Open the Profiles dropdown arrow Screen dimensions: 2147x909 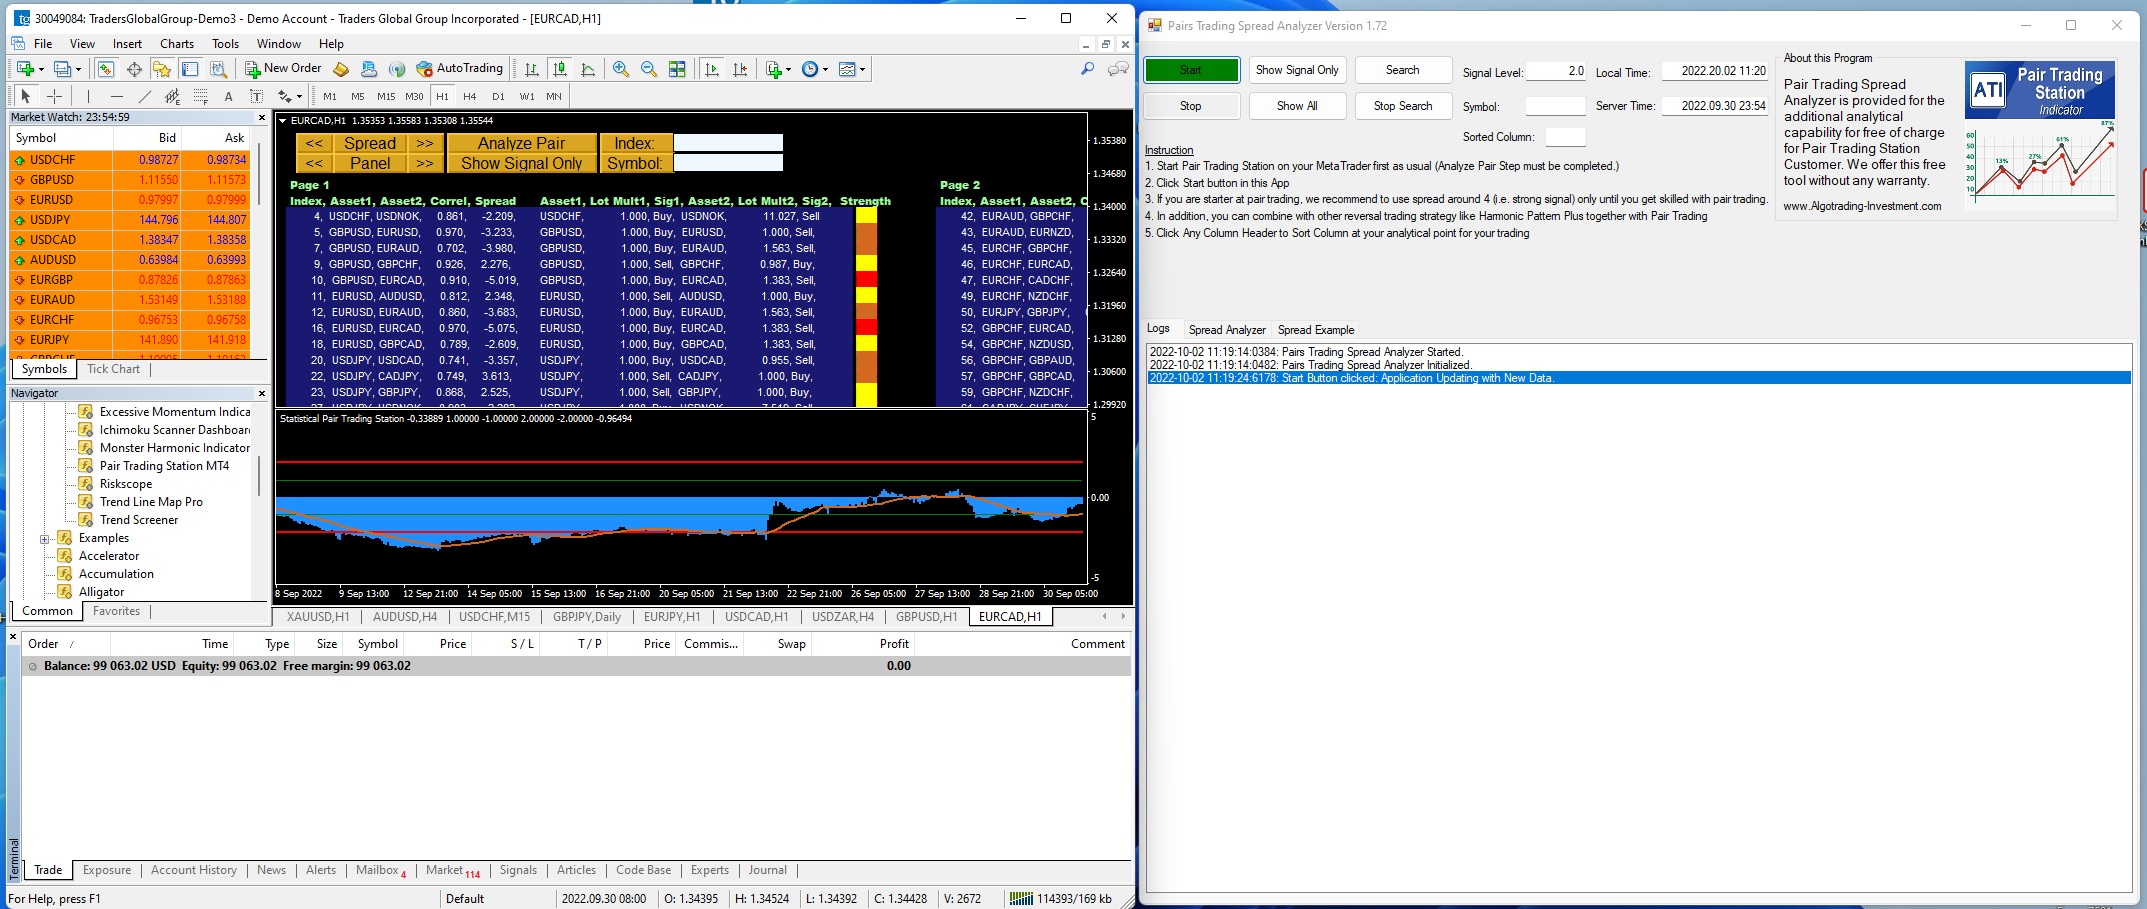click(x=78, y=69)
